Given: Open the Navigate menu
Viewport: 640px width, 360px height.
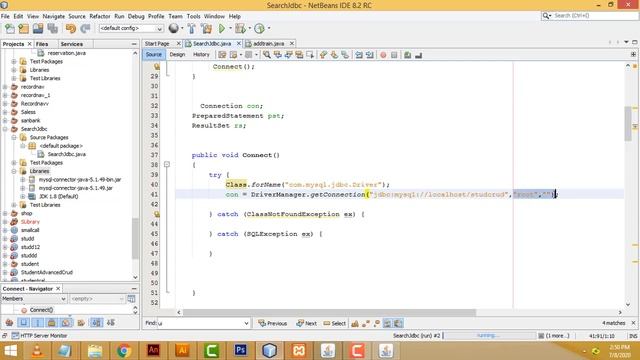Looking at the screenshot, I should point(53,16).
